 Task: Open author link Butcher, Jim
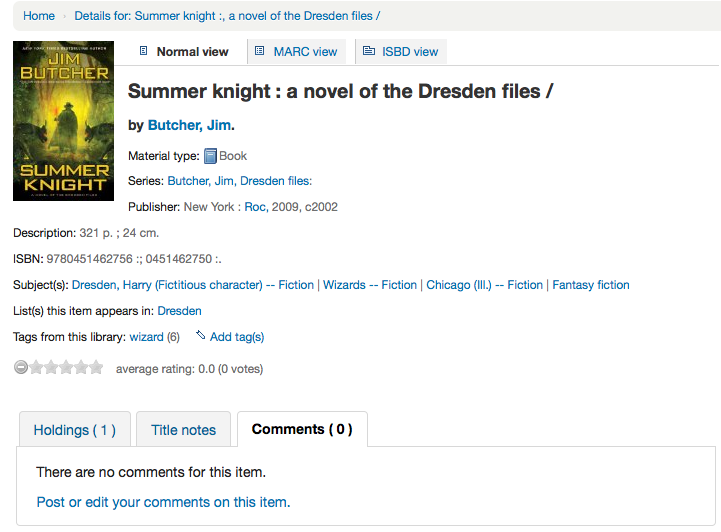[x=189, y=125]
